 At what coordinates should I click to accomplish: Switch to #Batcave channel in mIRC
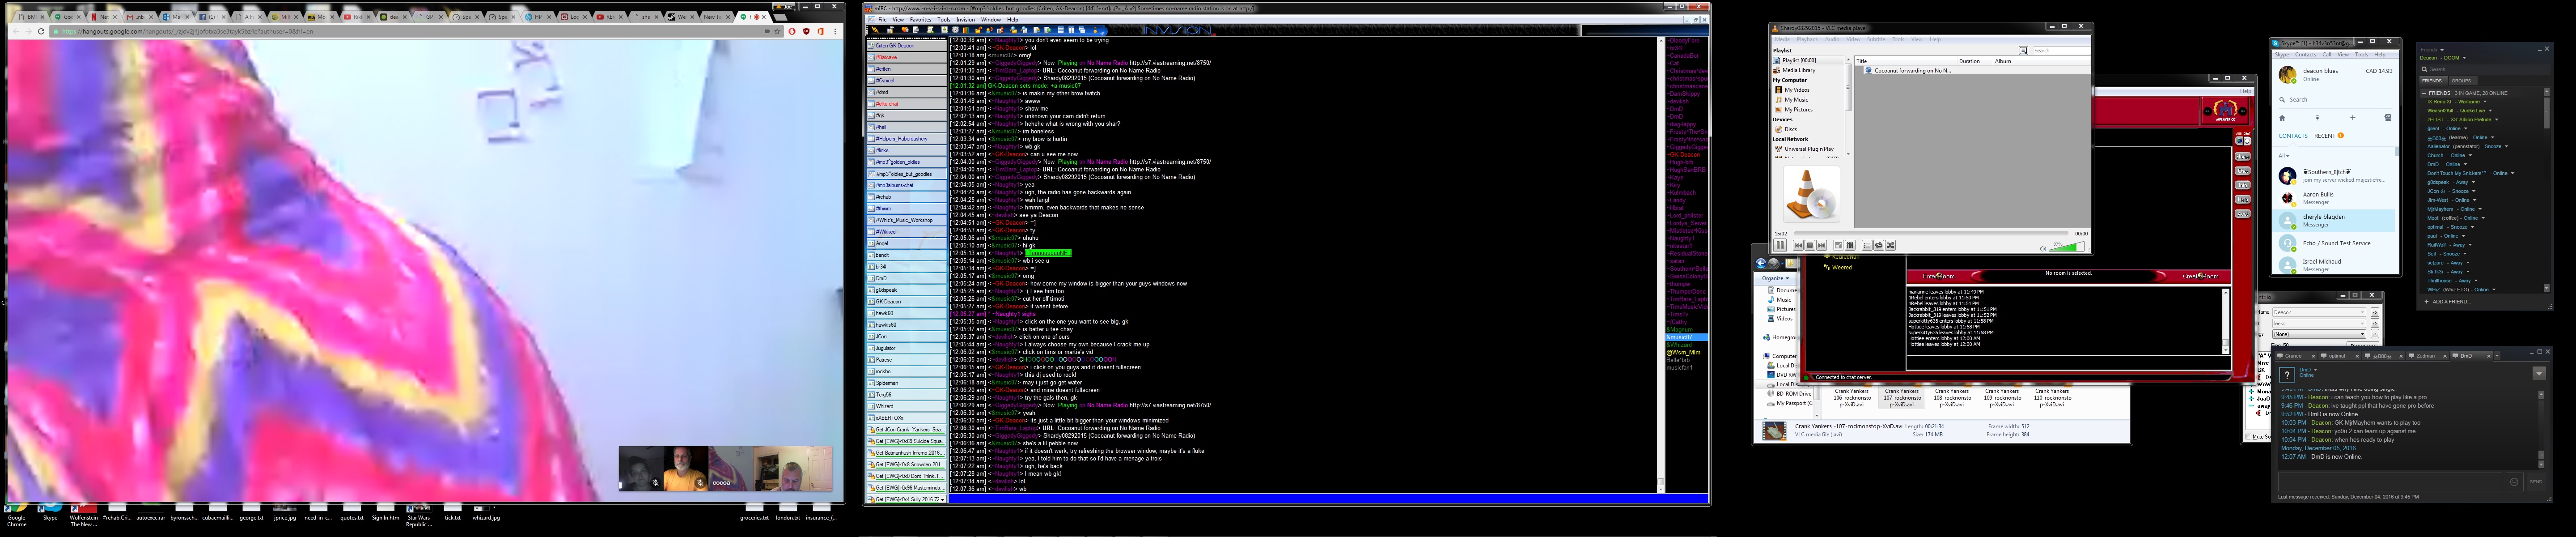(x=907, y=57)
